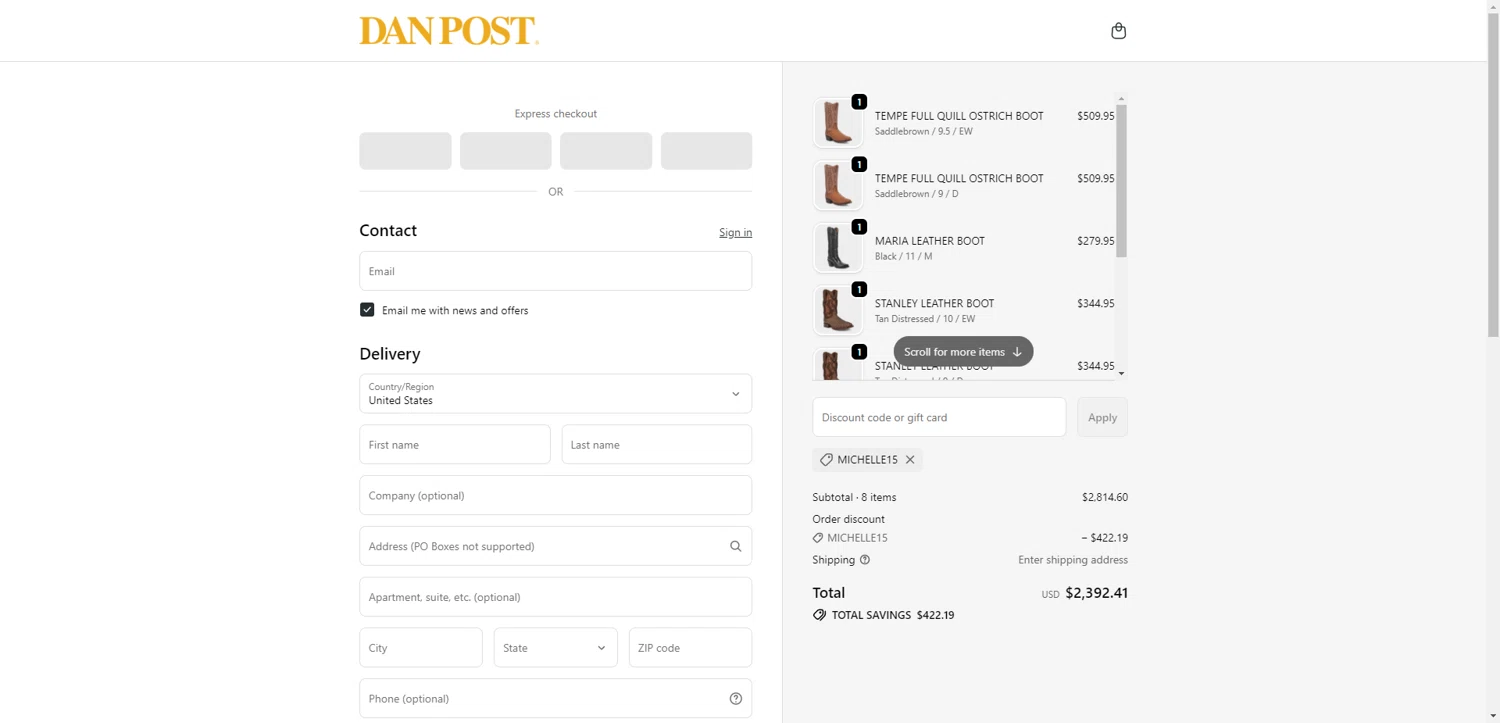
Task: Focus the Discount code or gift card field
Action: [x=939, y=417]
